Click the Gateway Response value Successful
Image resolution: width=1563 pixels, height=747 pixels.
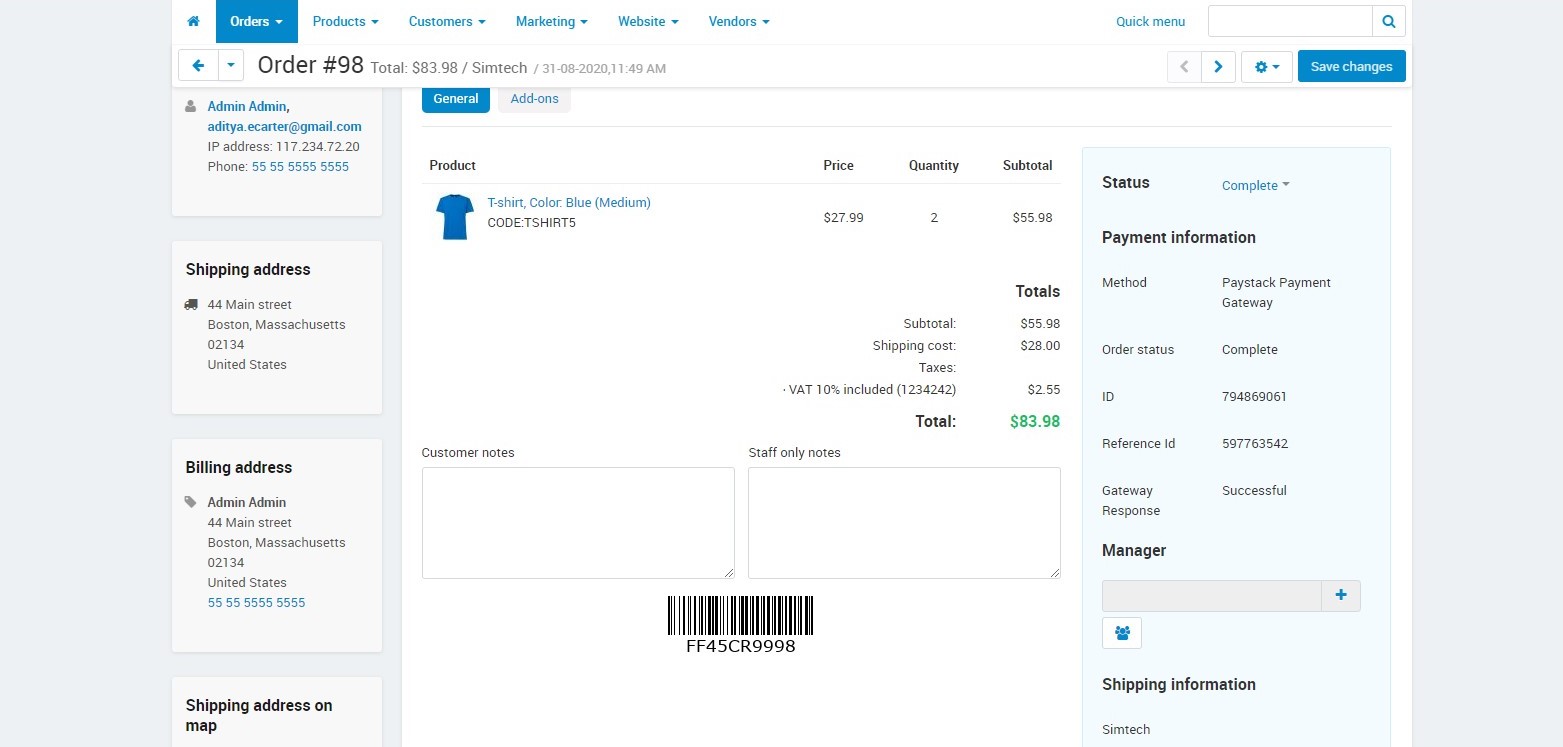coord(1254,490)
